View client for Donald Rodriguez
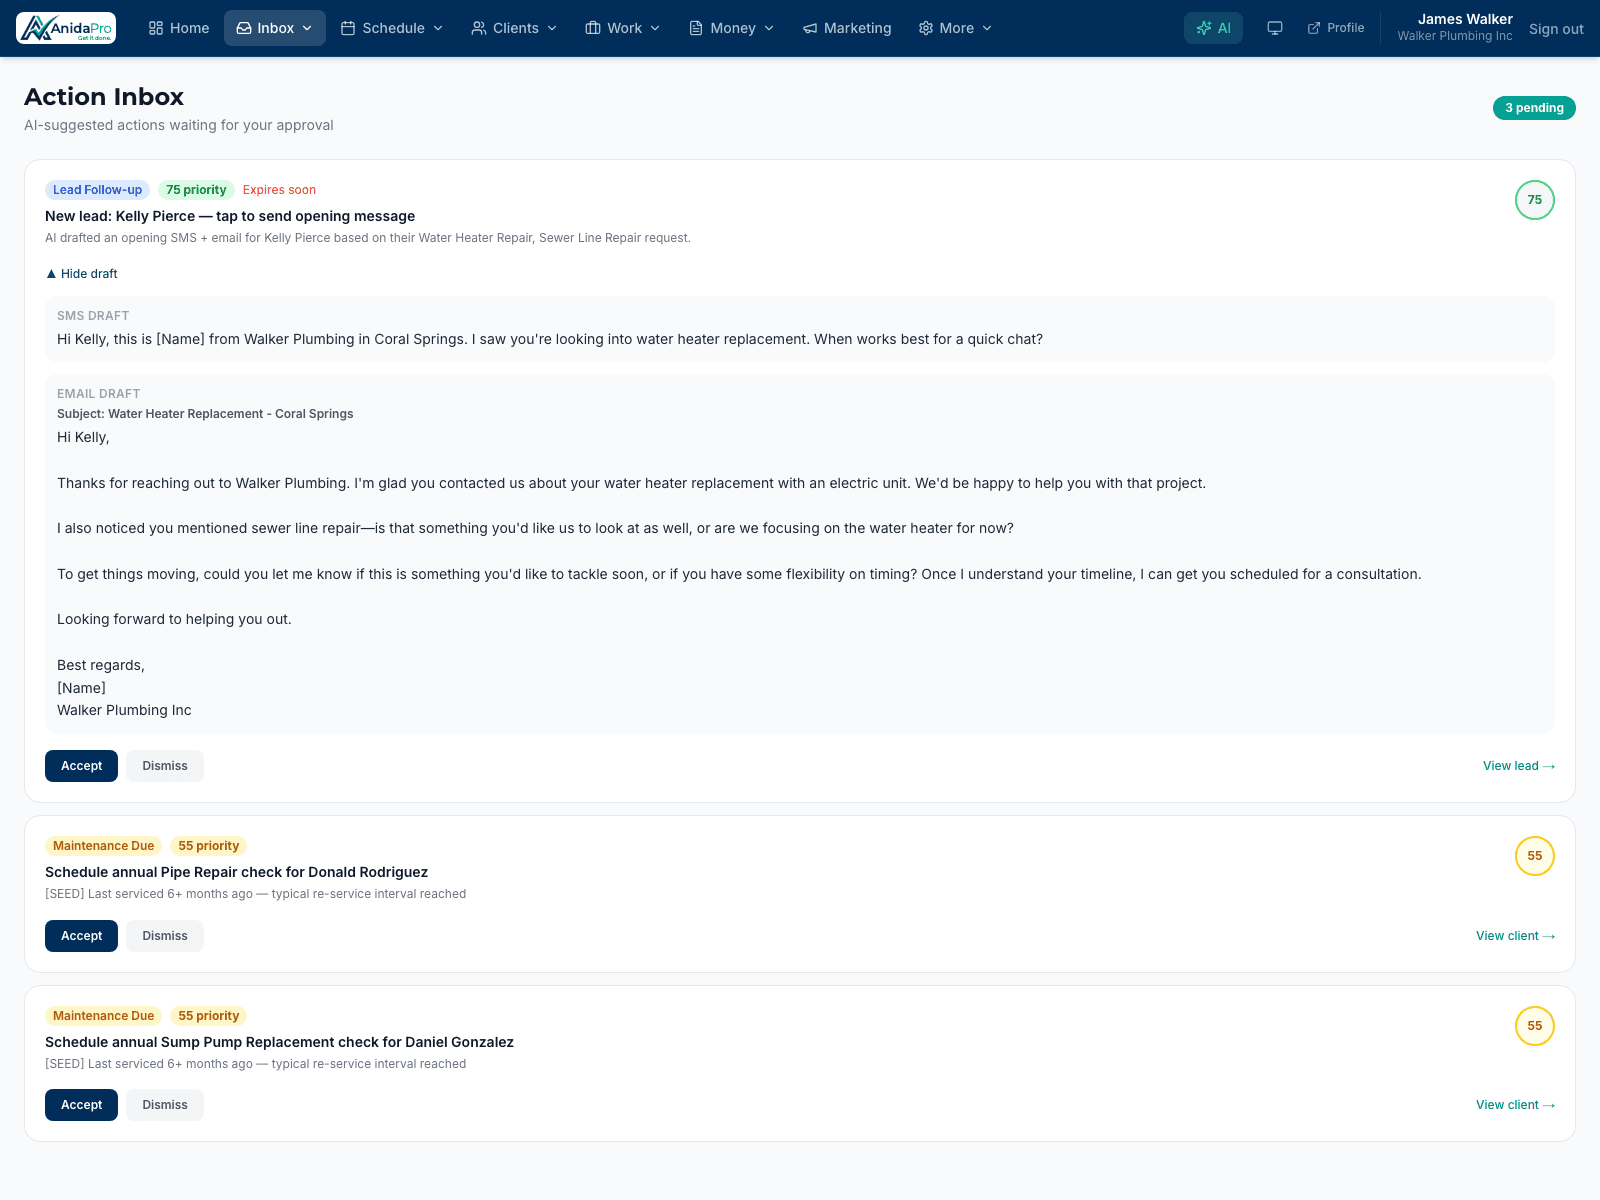1600x1200 pixels. click(x=1516, y=936)
